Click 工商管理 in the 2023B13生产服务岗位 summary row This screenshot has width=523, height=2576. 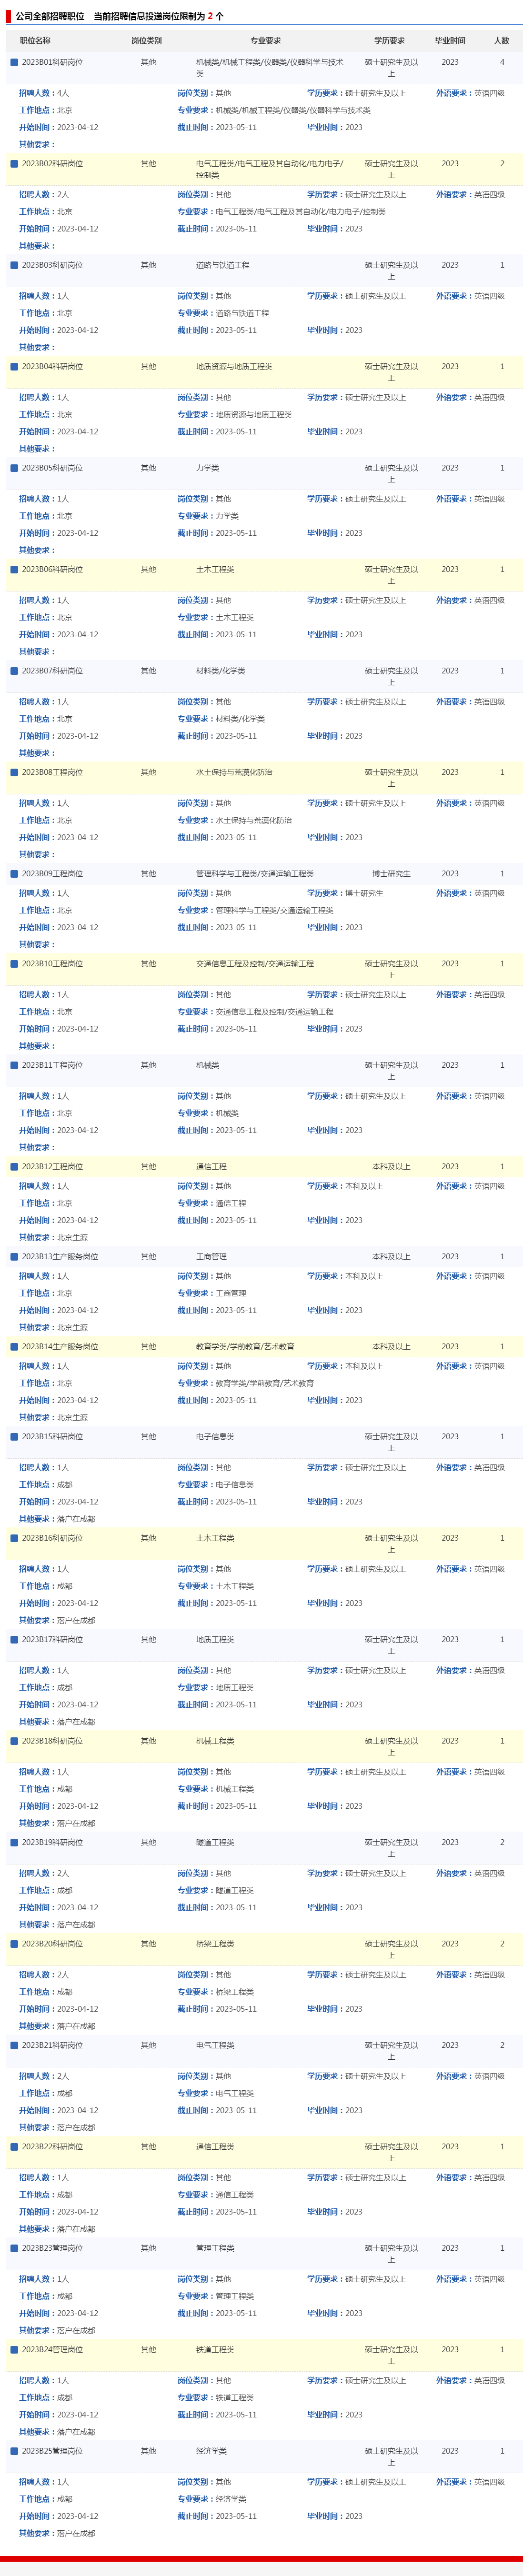pos(211,1256)
